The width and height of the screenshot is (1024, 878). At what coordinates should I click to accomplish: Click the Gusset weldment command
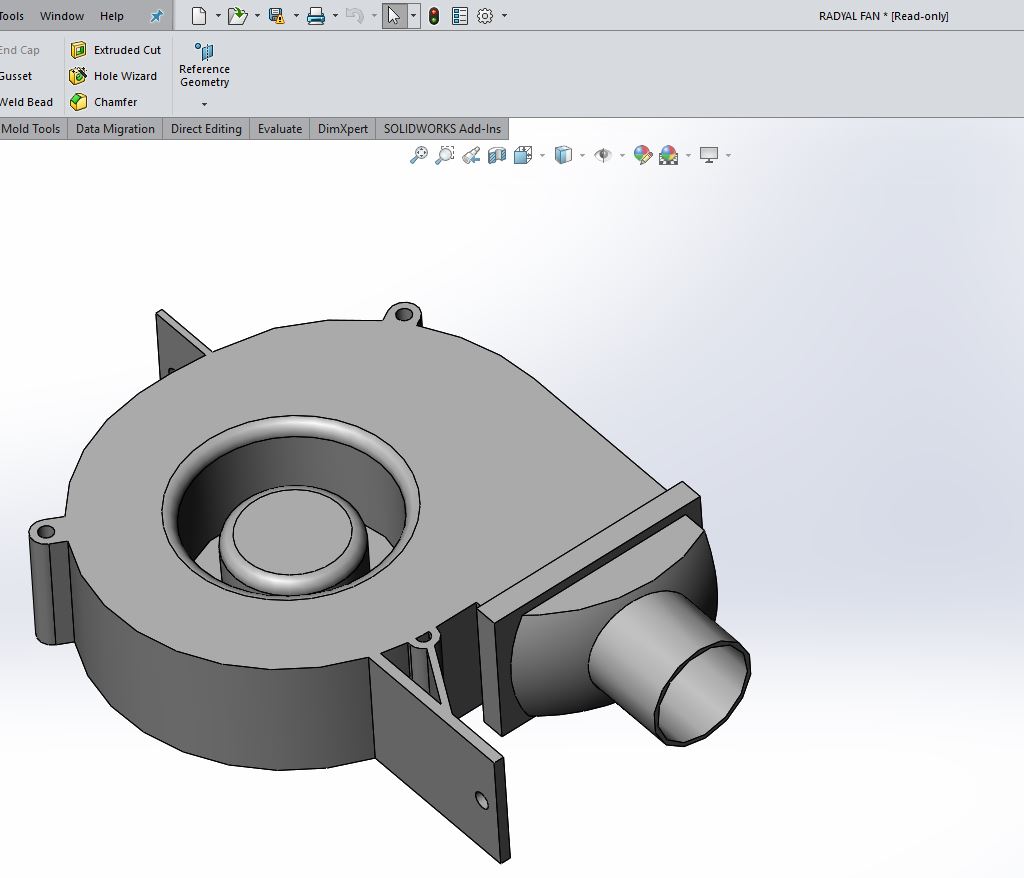click(16, 76)
